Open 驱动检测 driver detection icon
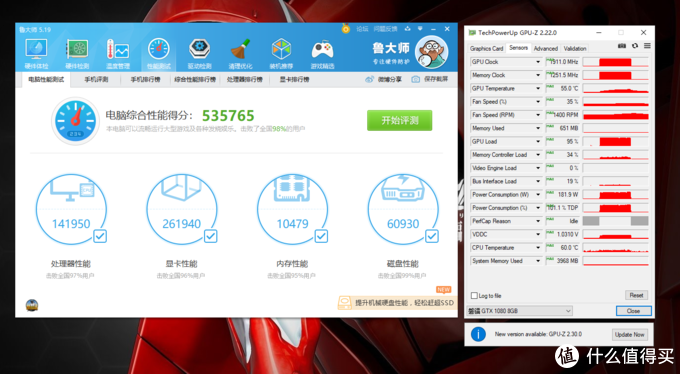Image resolution: width=680 pixels, height=374 pixels. coord(199,53)
